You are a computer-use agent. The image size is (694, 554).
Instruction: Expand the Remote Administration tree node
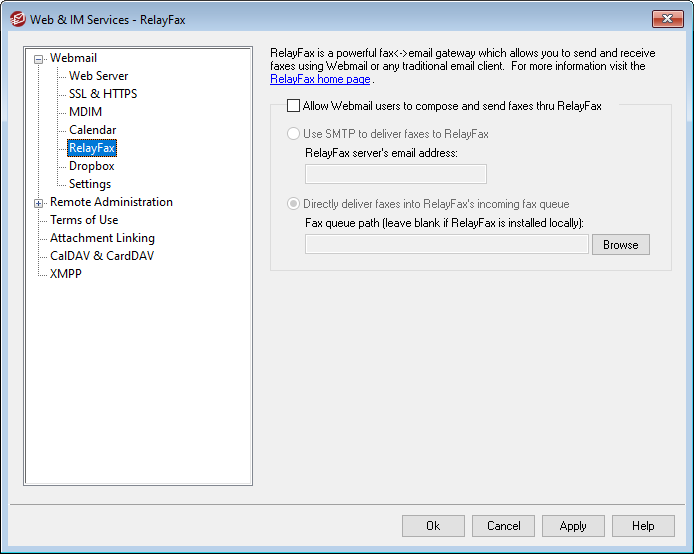[x=39, y=202]
